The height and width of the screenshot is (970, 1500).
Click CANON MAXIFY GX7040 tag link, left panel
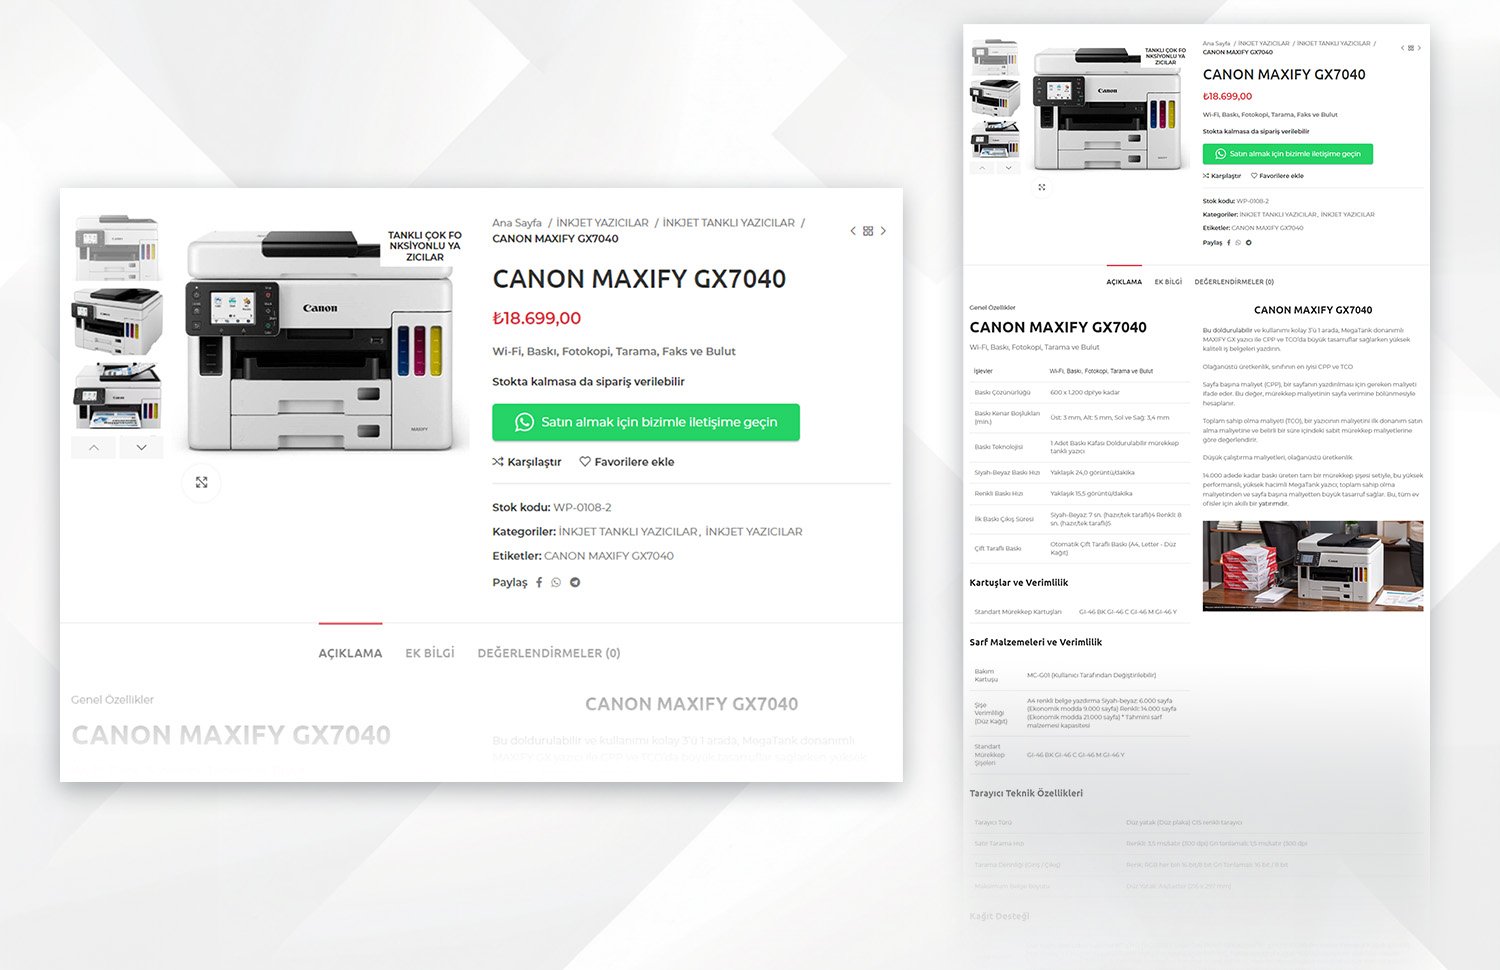point(608,556)
